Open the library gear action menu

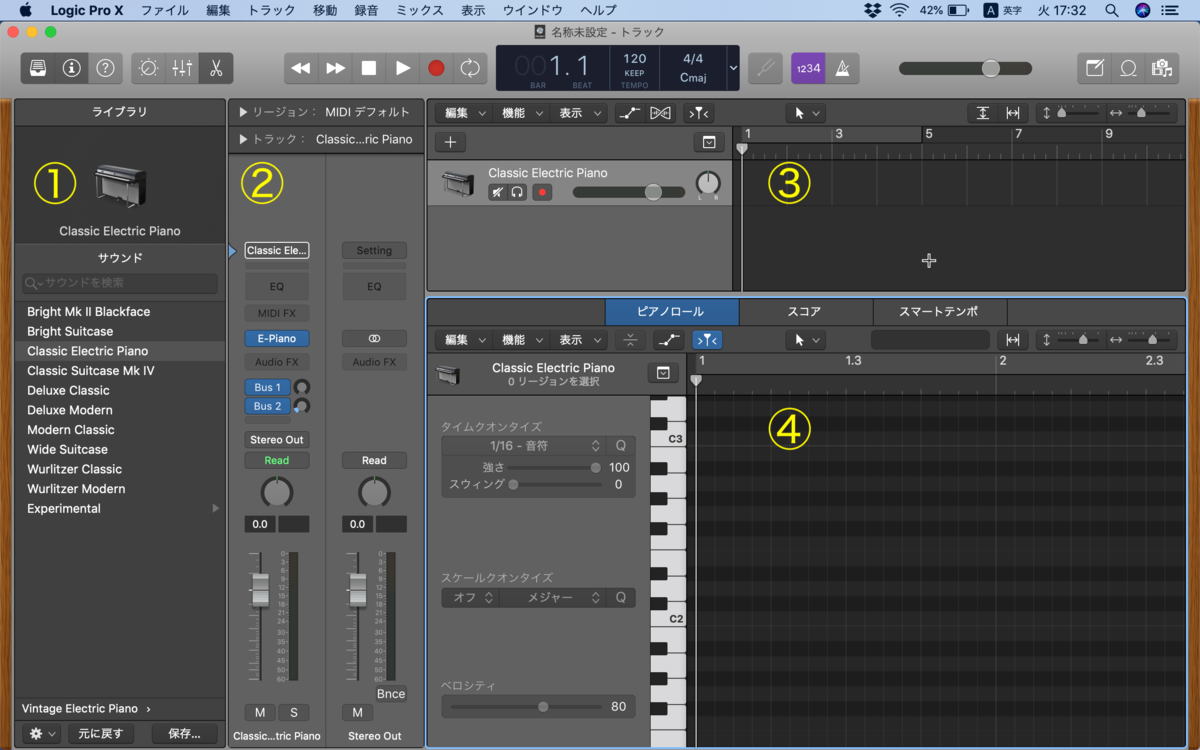click(x=42, y=733)
